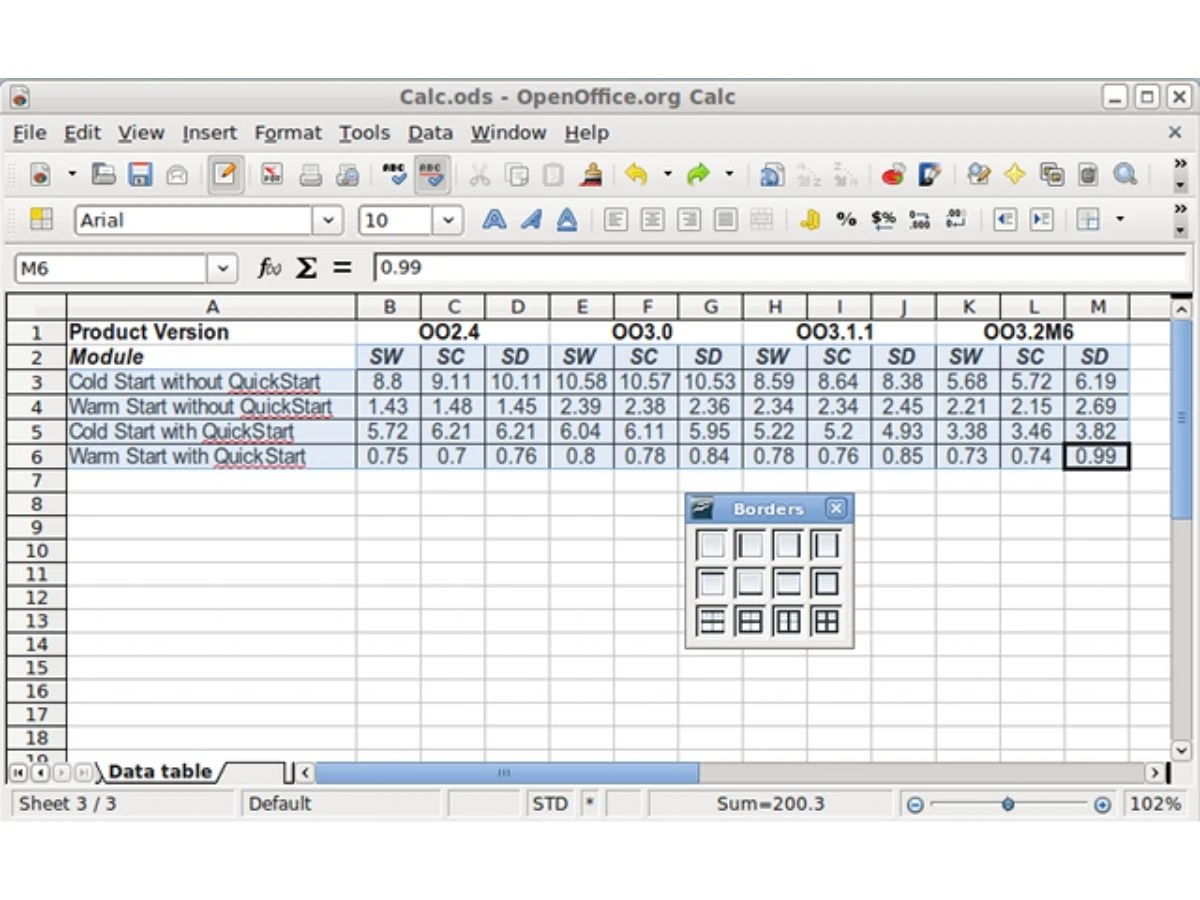1200x900 pixels.
Task: Activate the Format Paintbrush
Action: [591, 175]
